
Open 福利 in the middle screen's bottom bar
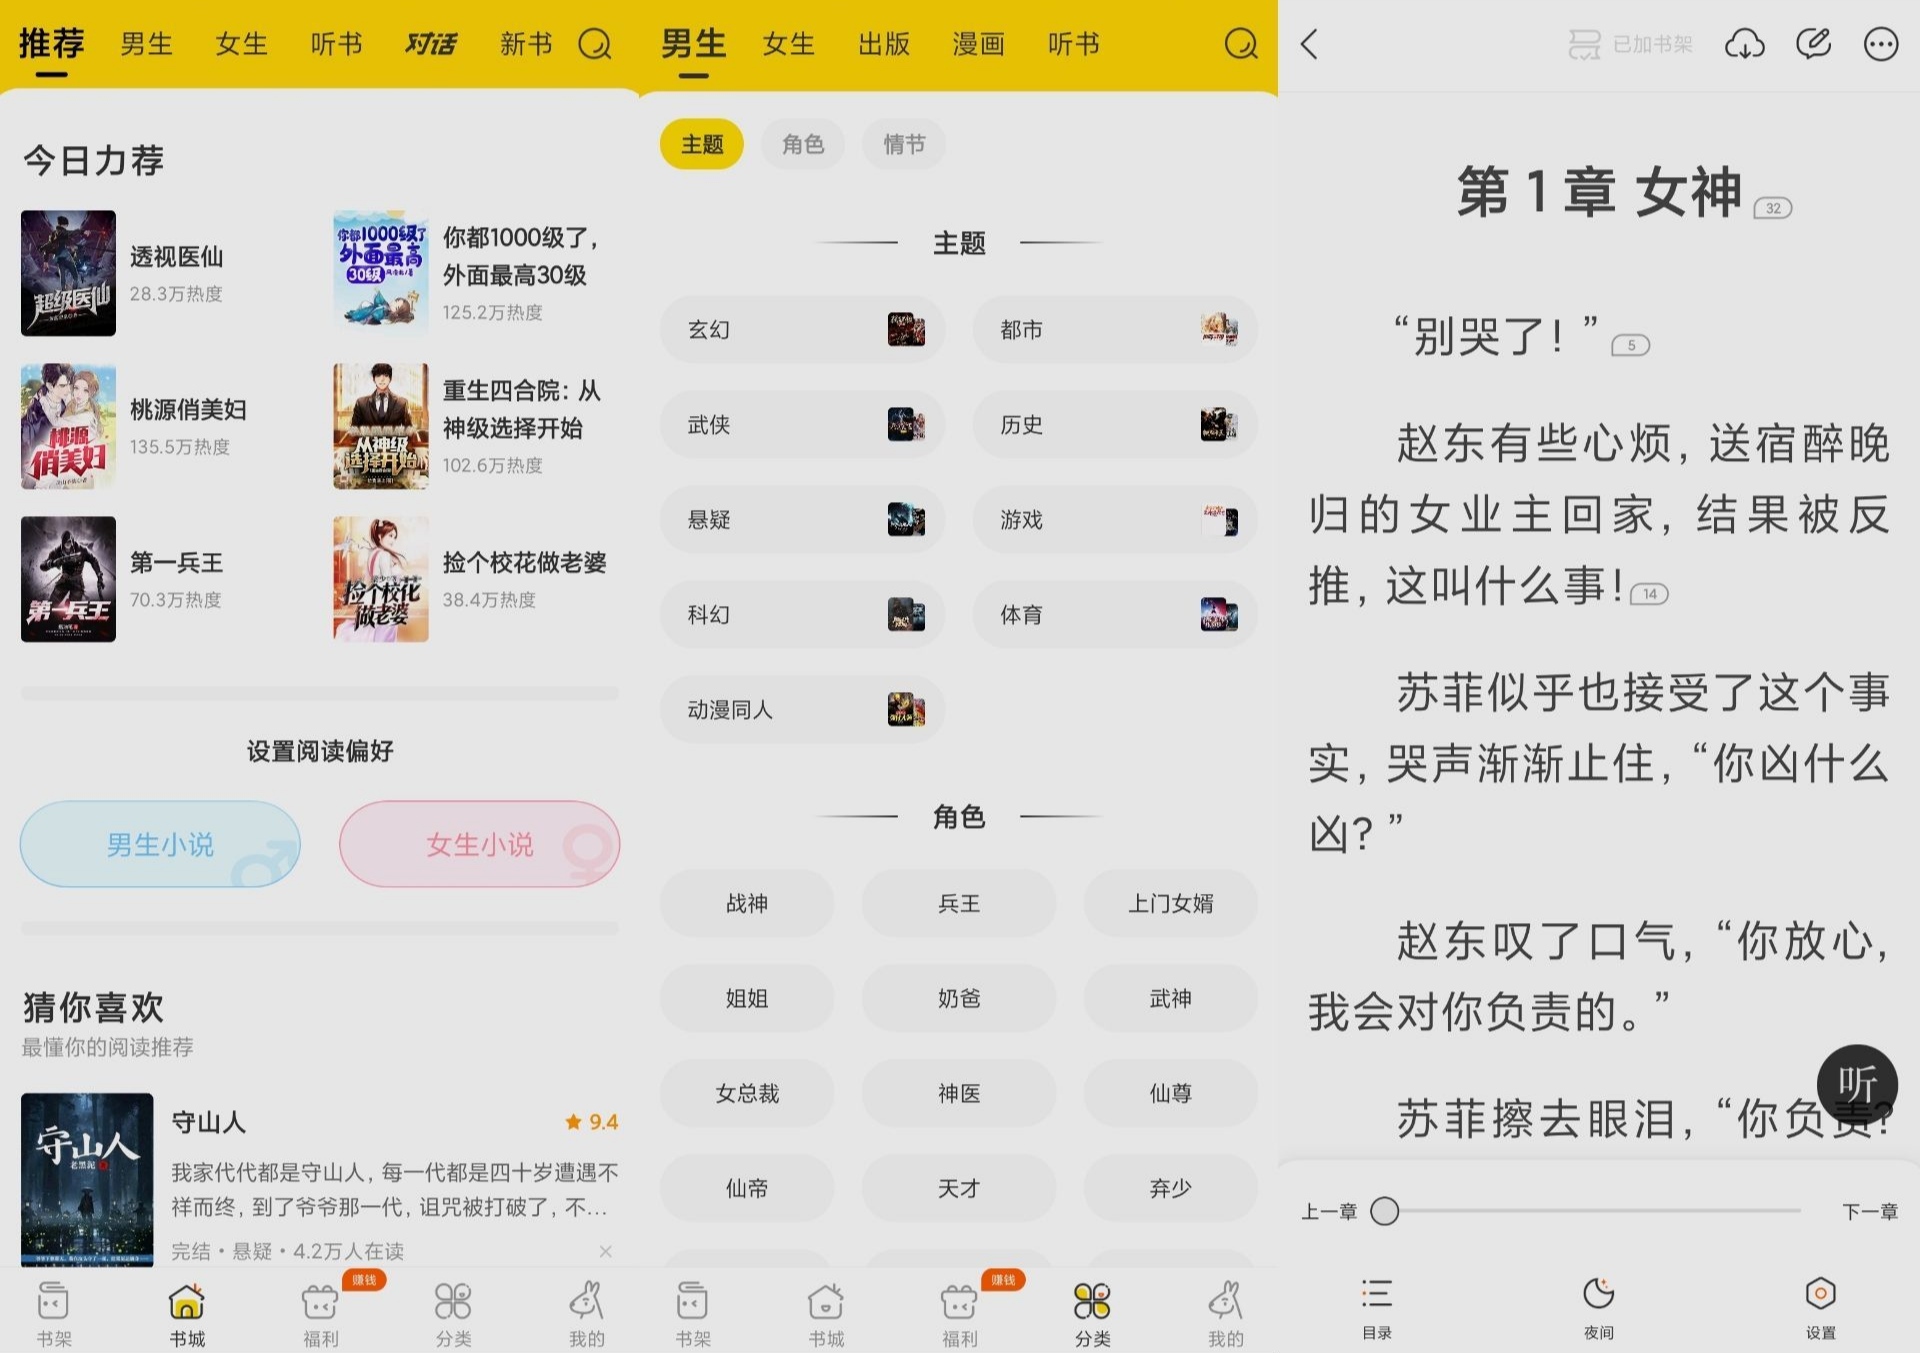(959, 1313)
